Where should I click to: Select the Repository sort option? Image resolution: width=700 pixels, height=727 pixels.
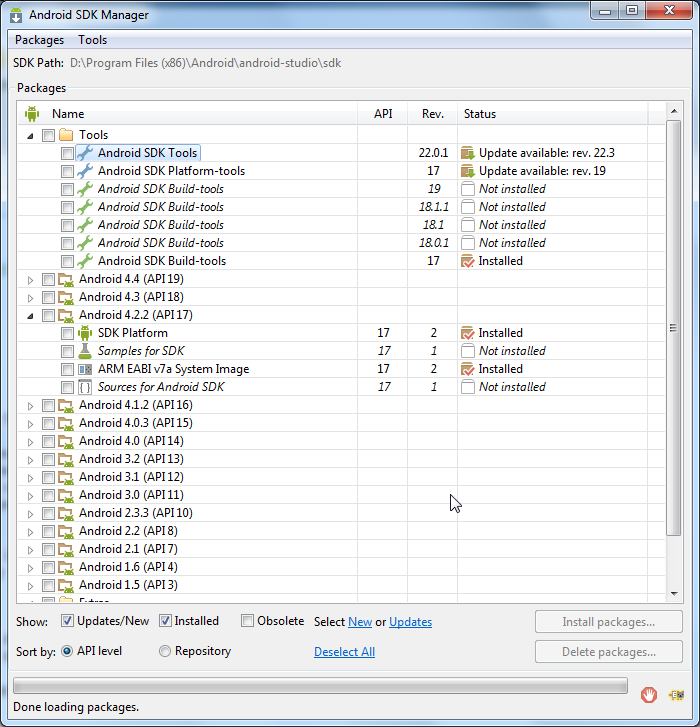[165, 651]
